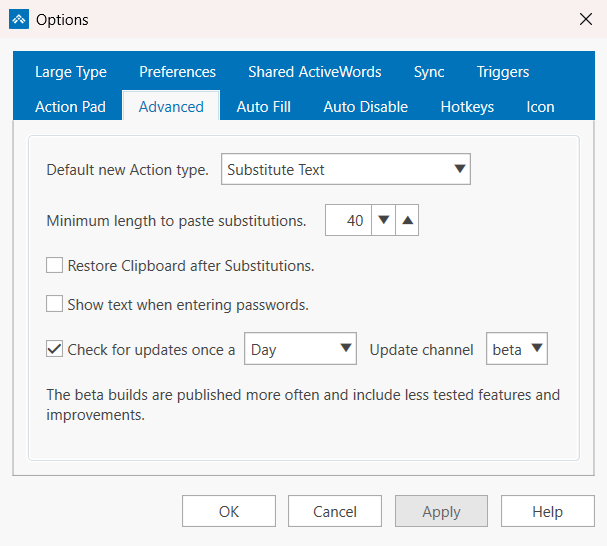This screenshot has height=546, width=607.
Task: Click the minimum length value field showing 40
Action: coord(348,220)
